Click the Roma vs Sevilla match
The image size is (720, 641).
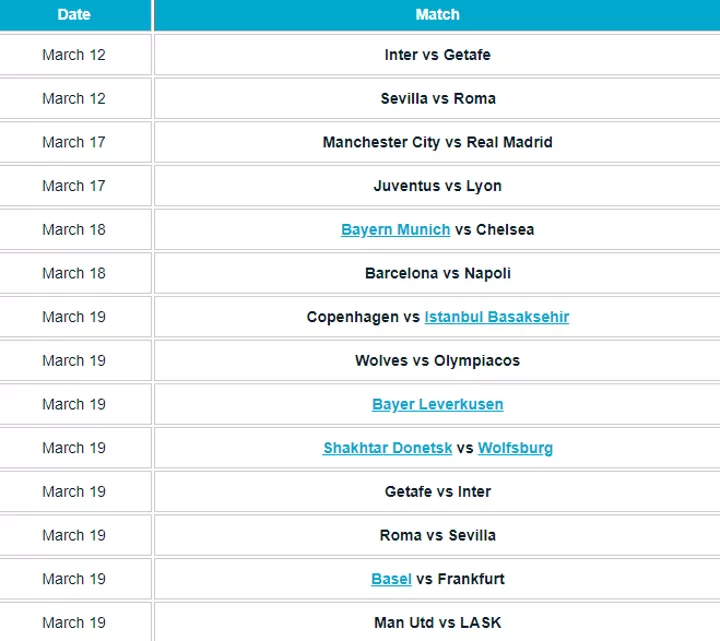point(437,536)
